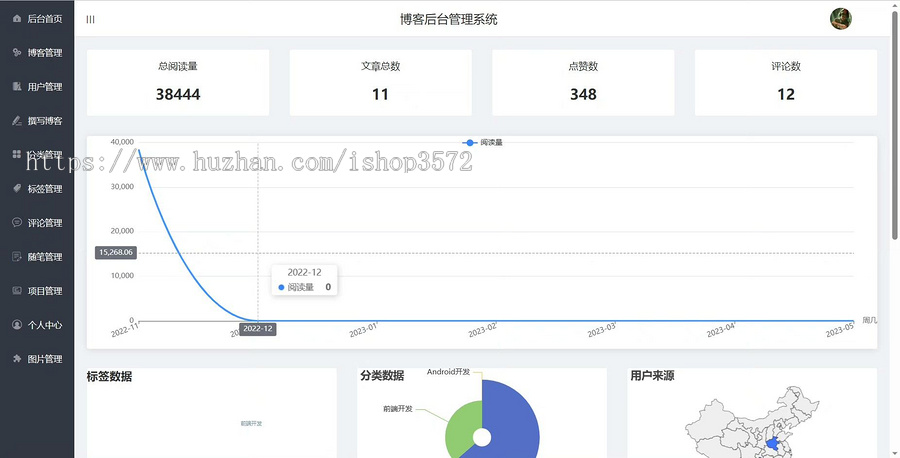Select 撰写博客 menu entry
Image resolution: width=900 pixels, height=458 pixels.
point(37,121)
